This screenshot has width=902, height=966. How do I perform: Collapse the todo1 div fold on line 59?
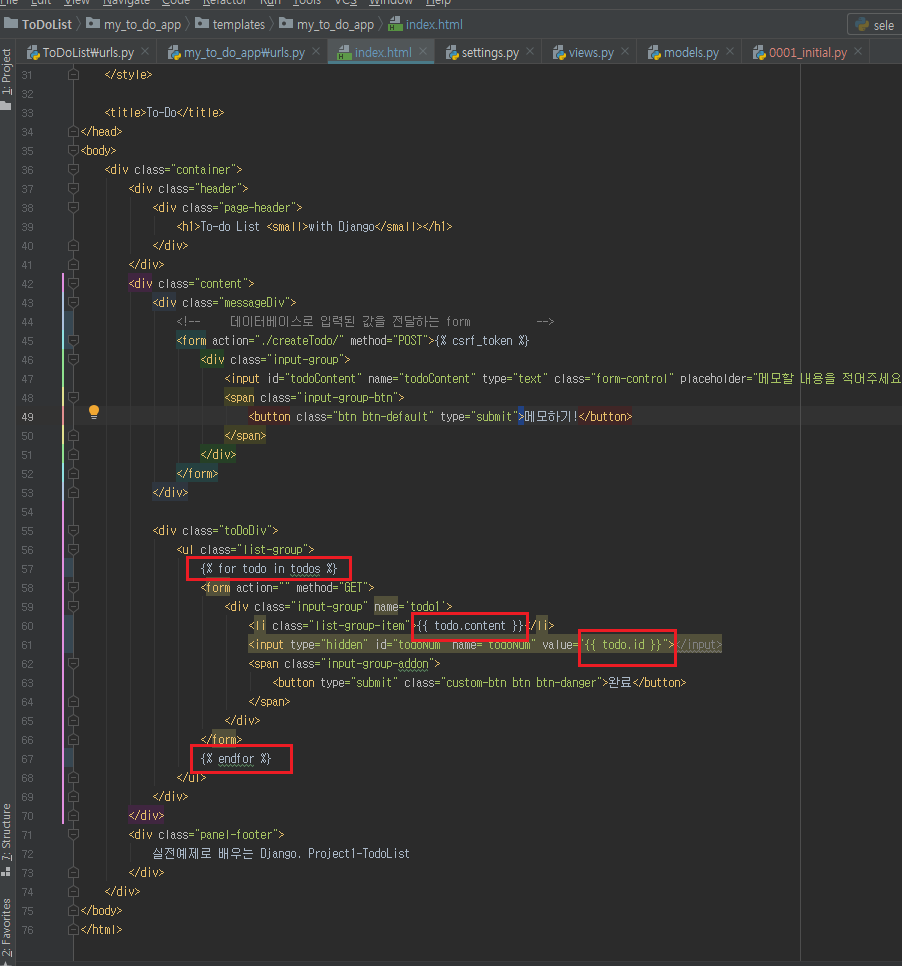[x=73, y=607]
